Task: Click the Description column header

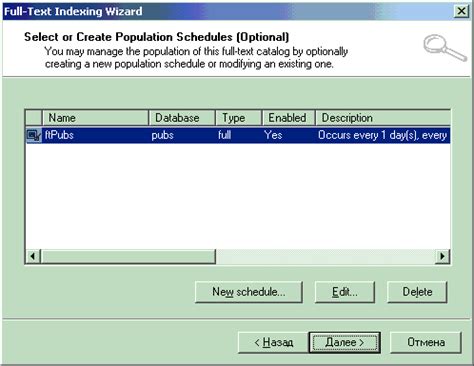Action: (383, 118)
